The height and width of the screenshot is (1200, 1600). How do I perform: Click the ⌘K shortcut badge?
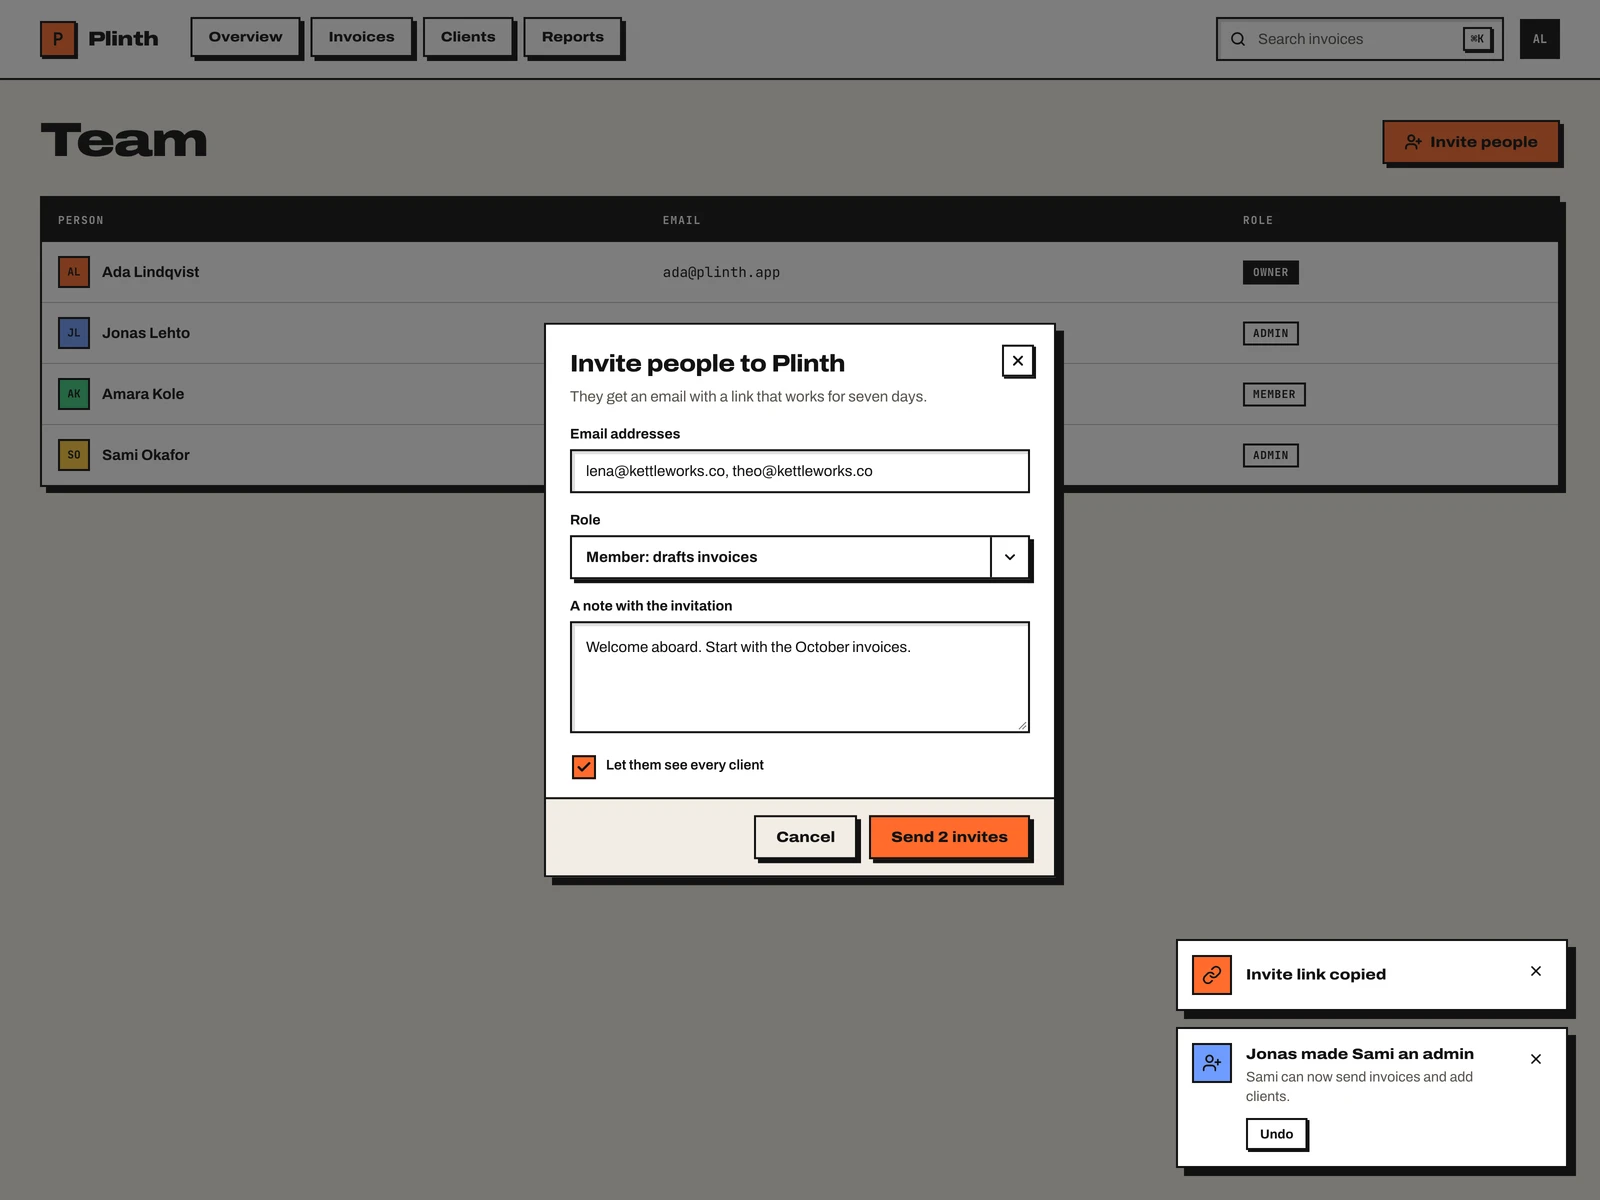pyautogui.click(x=1477, y=39)
